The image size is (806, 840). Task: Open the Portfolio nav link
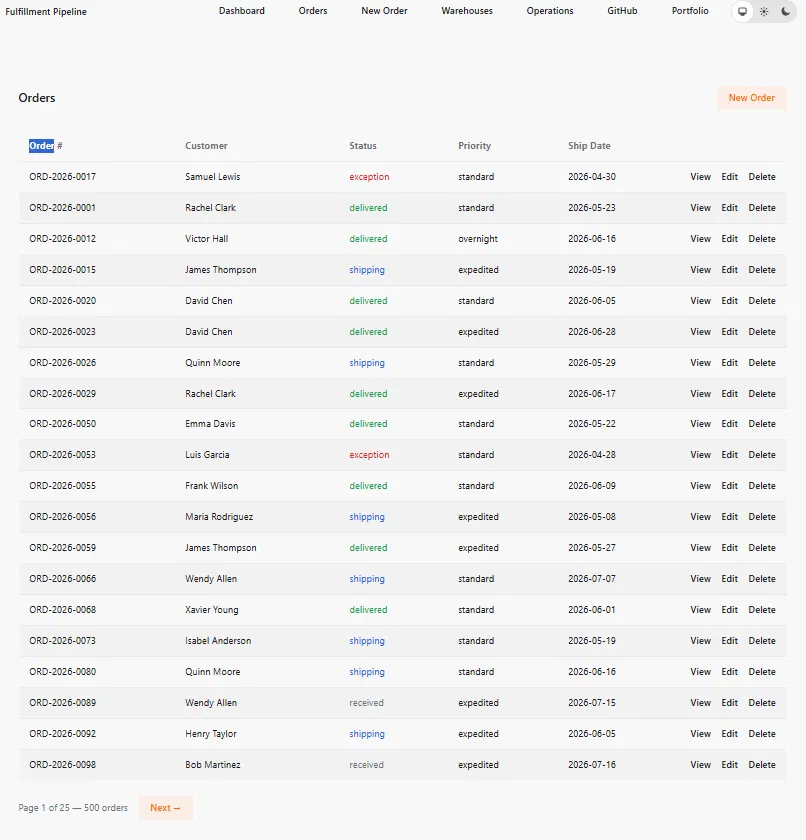[x=690, y=11]
